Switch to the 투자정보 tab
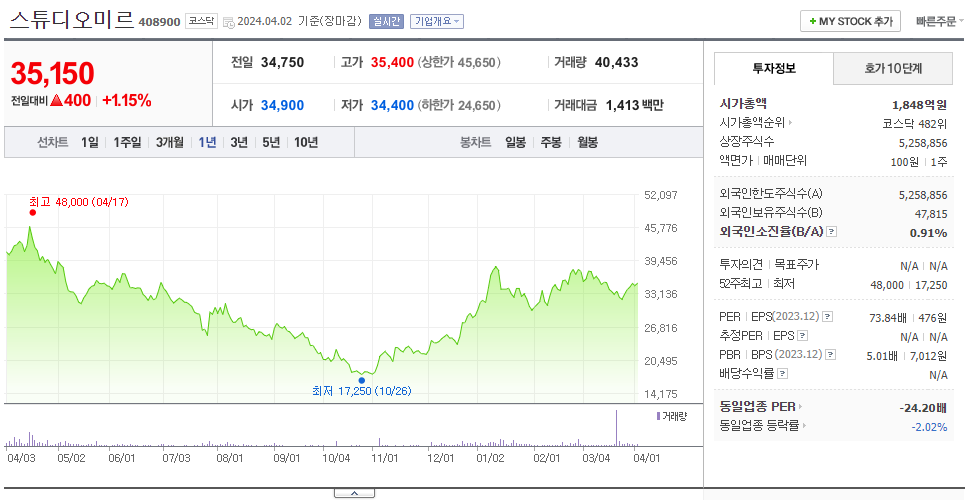The height and width of the screenshot is (500, 968). click(774, 69)
